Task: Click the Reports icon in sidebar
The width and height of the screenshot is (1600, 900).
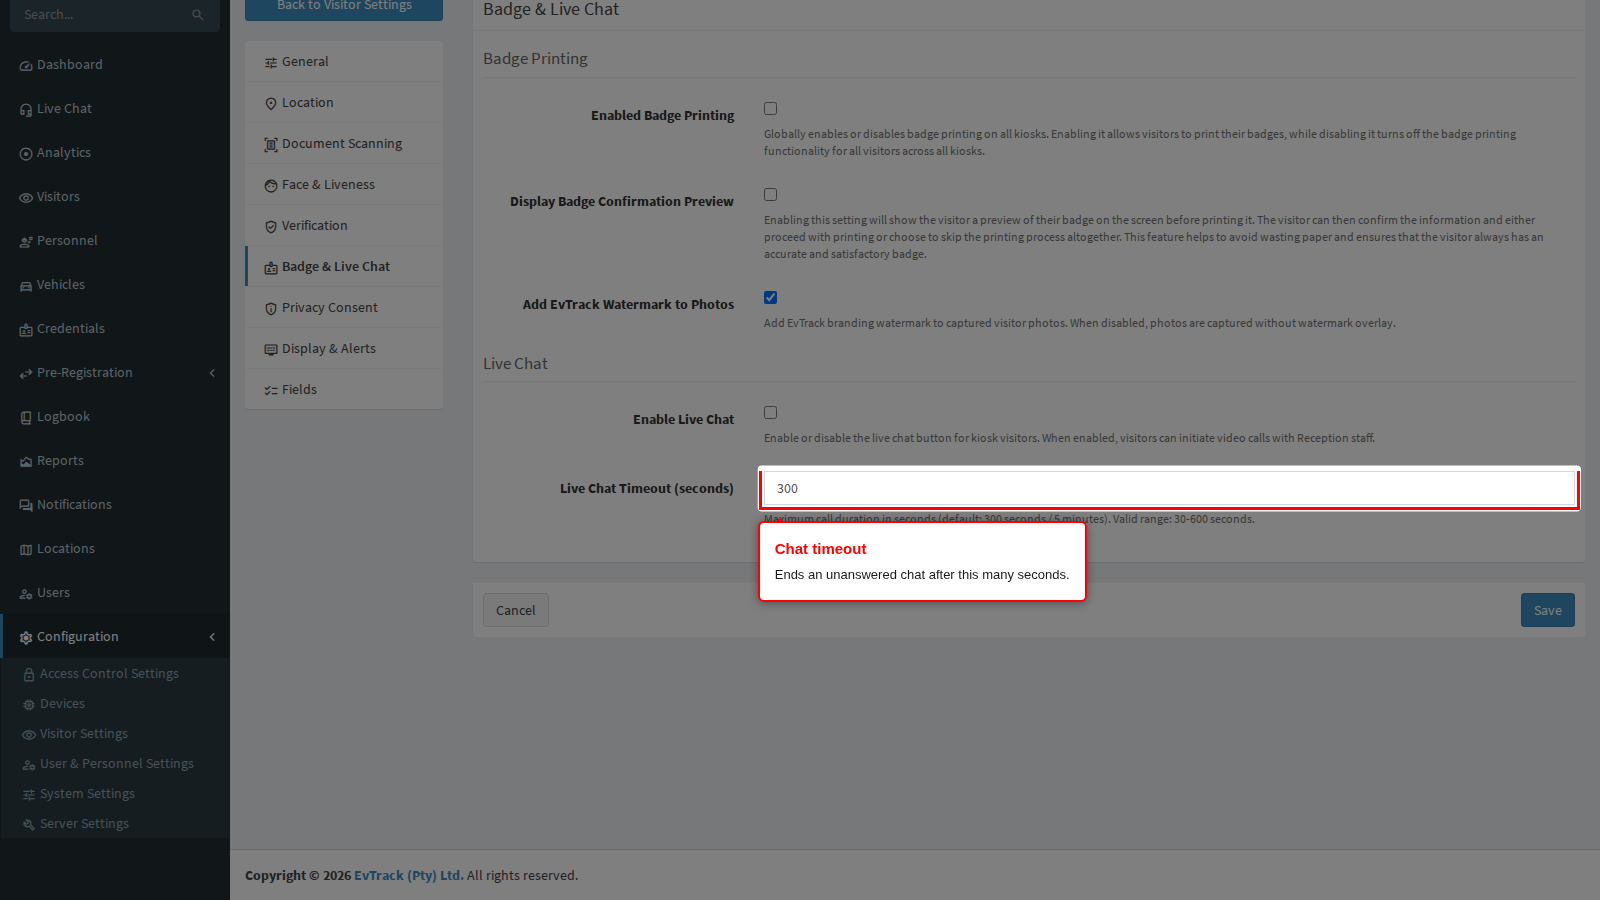Action: tap(26, 462)
